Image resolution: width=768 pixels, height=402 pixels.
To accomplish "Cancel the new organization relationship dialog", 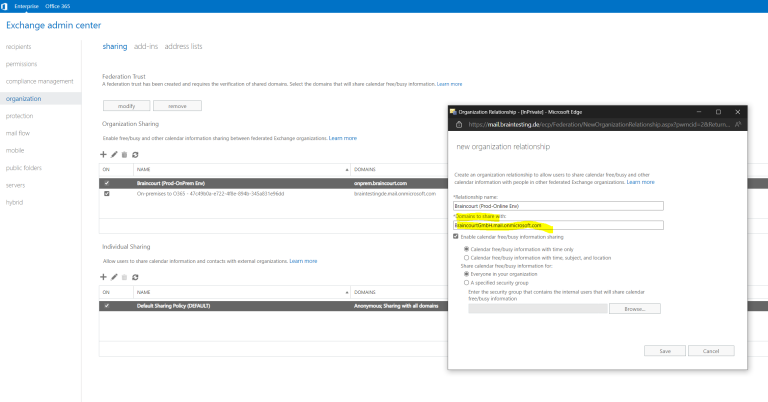I will (711, 351).
